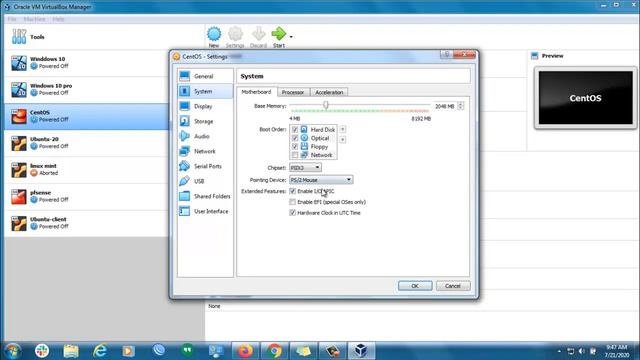Click OK in CentOS Settings dialog
The image size is (640, 360).
click(415, 286)
